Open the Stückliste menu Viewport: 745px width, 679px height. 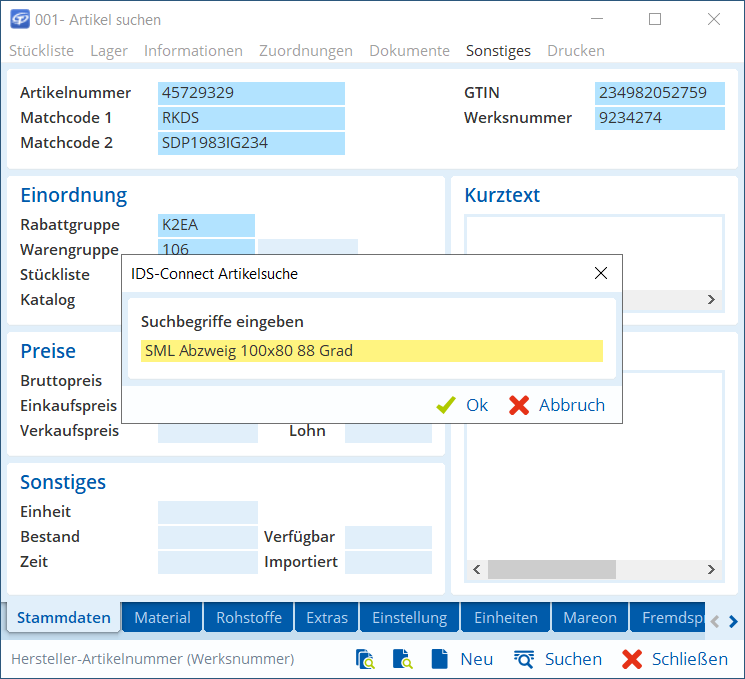pyautogui.click(x=41, y=50)
